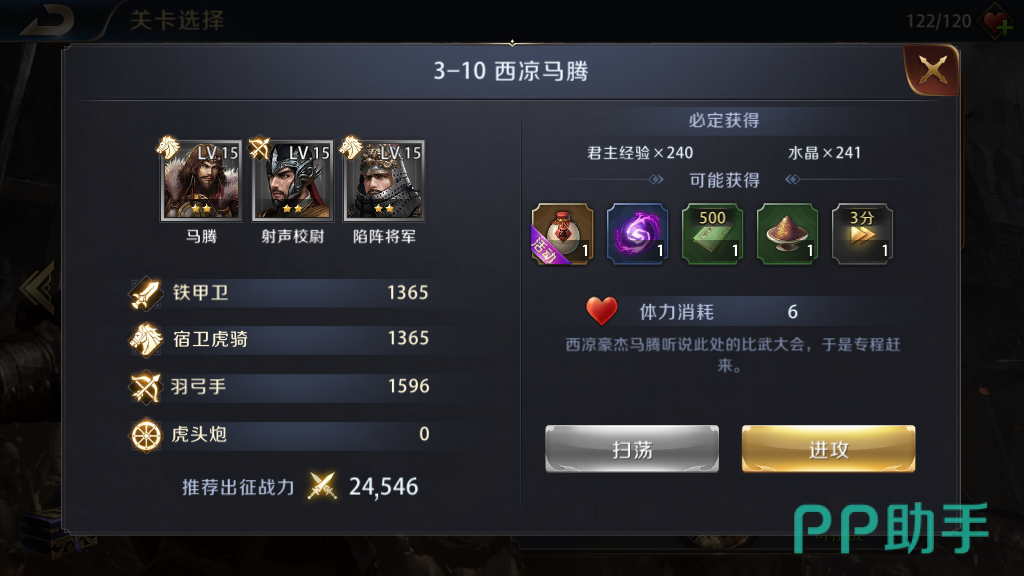Tap the 3分 speed-up reward icon
Viewport: 1024px width, 576px height.
pos(862,234)
